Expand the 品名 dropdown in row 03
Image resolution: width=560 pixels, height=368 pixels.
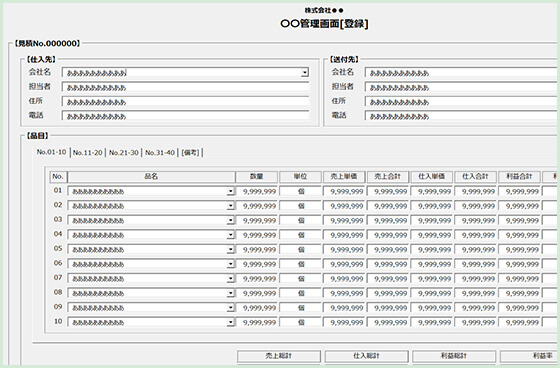230,221
